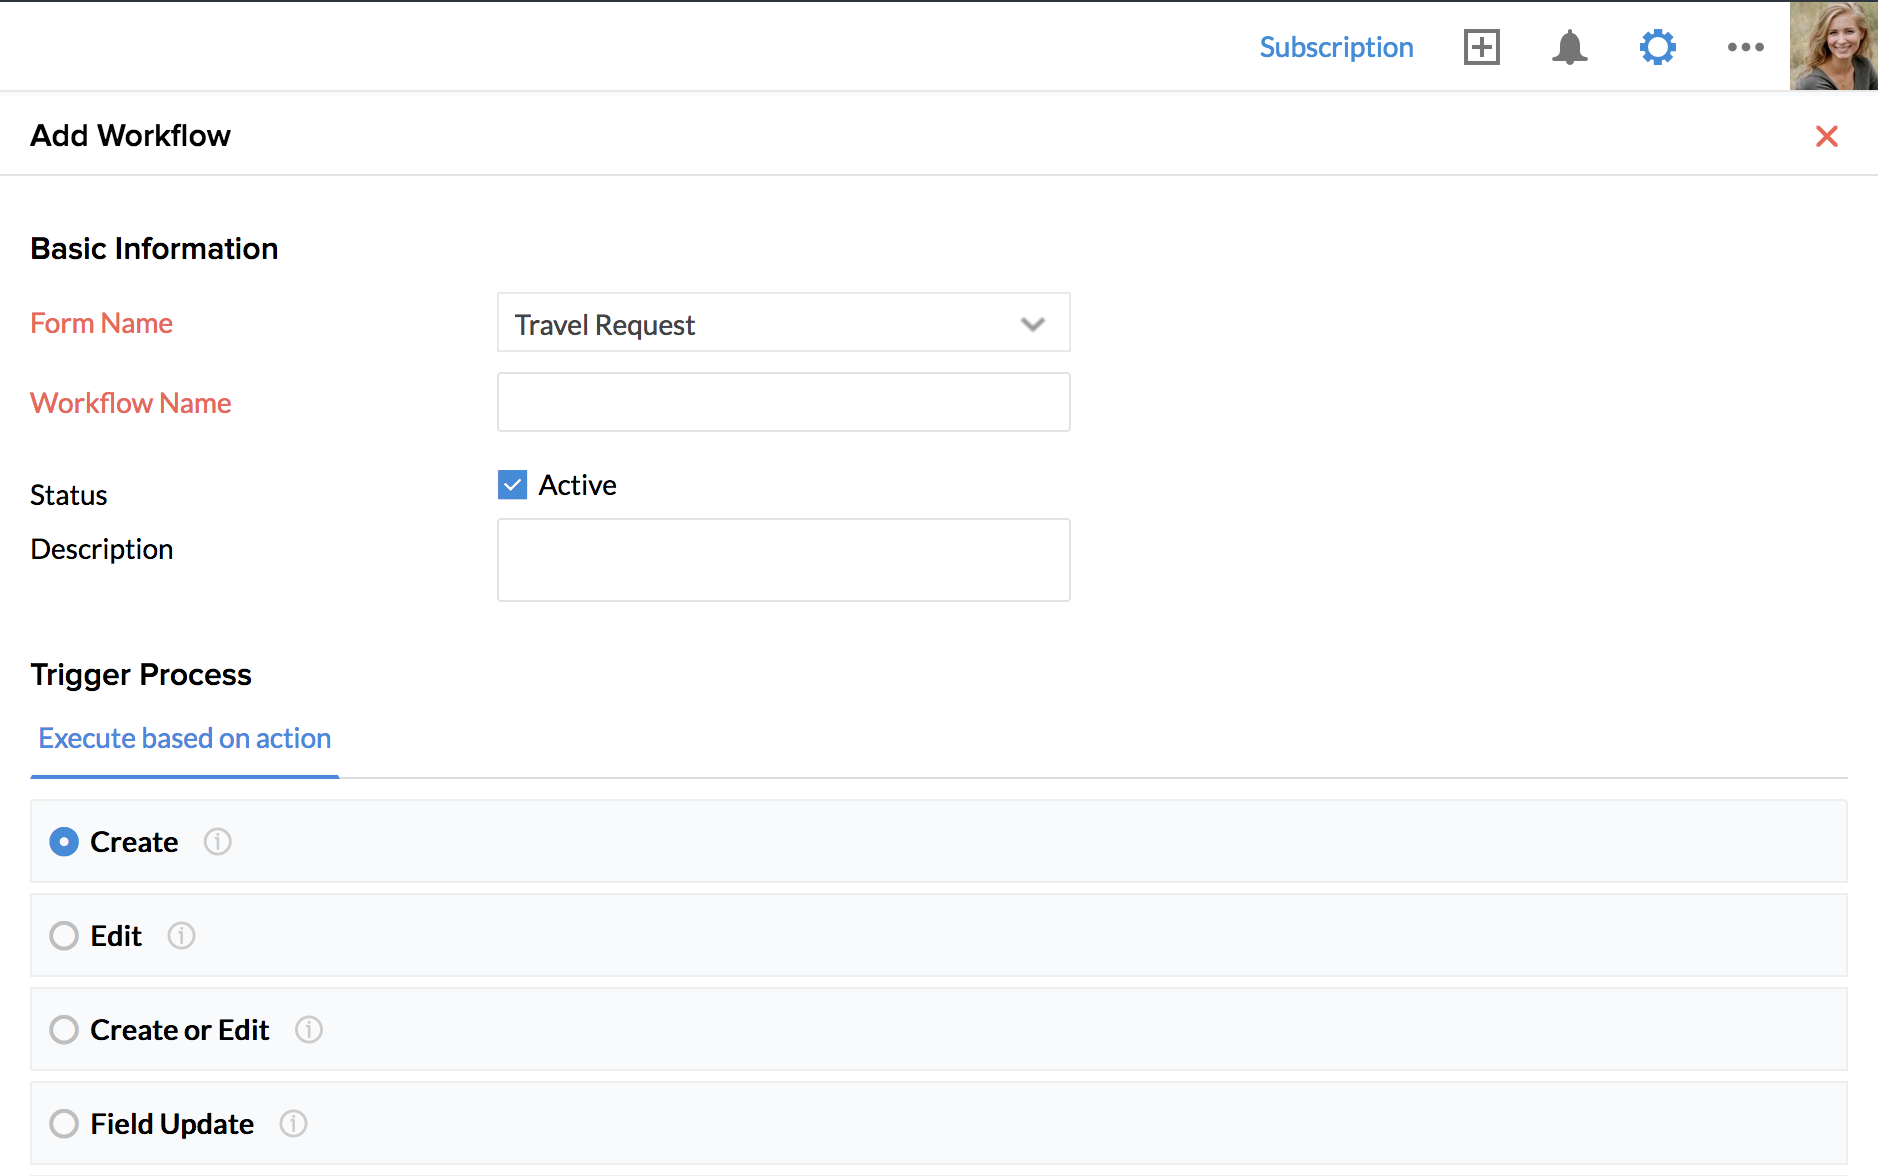Click the Workflow Name input field

click(783, 402)
